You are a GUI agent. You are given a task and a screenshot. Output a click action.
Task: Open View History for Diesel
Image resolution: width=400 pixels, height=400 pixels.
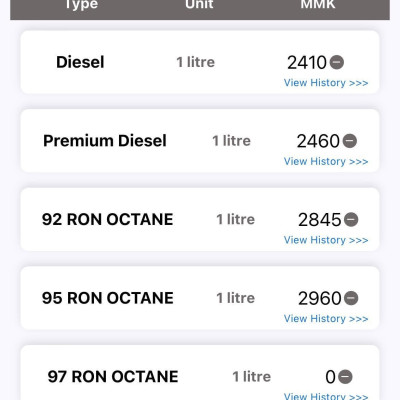pyautogui.click(x=326, y=83)
